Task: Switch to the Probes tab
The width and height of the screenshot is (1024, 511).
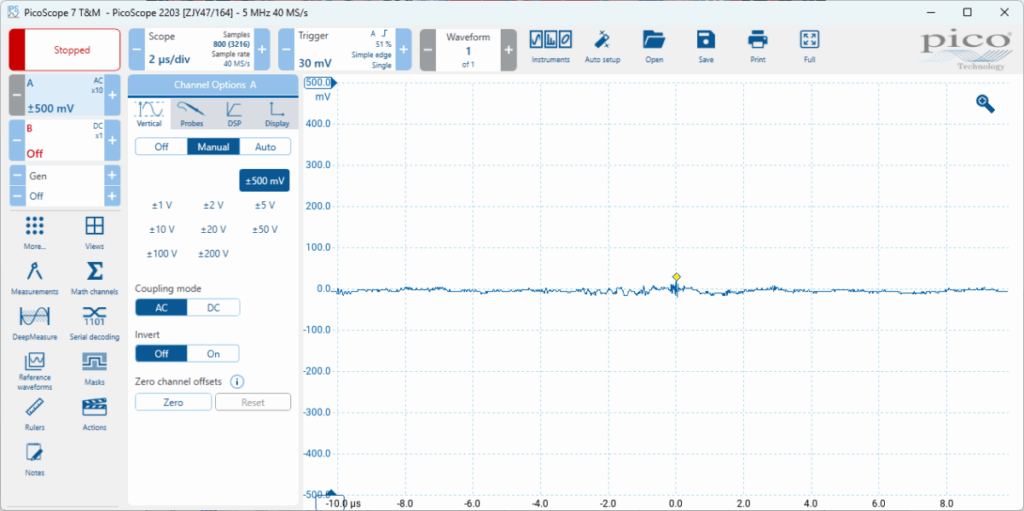Action: click(191, 114)
